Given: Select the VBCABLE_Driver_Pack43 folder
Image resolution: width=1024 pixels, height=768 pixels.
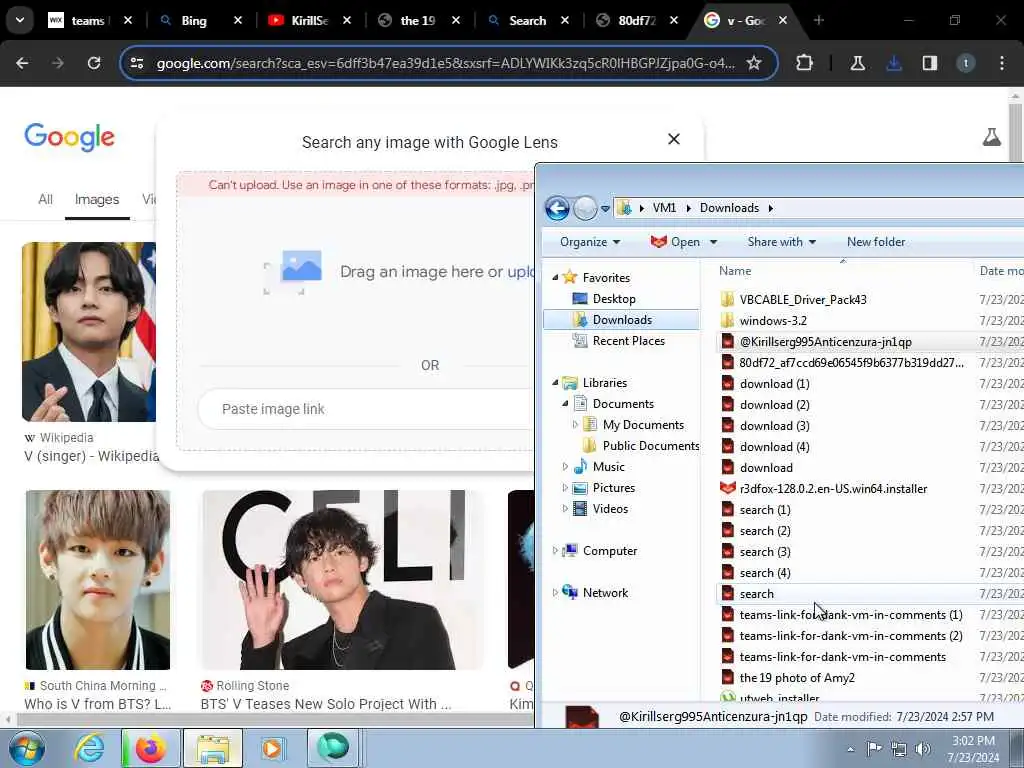Looking at the screenshot, I should pos(803,300).
